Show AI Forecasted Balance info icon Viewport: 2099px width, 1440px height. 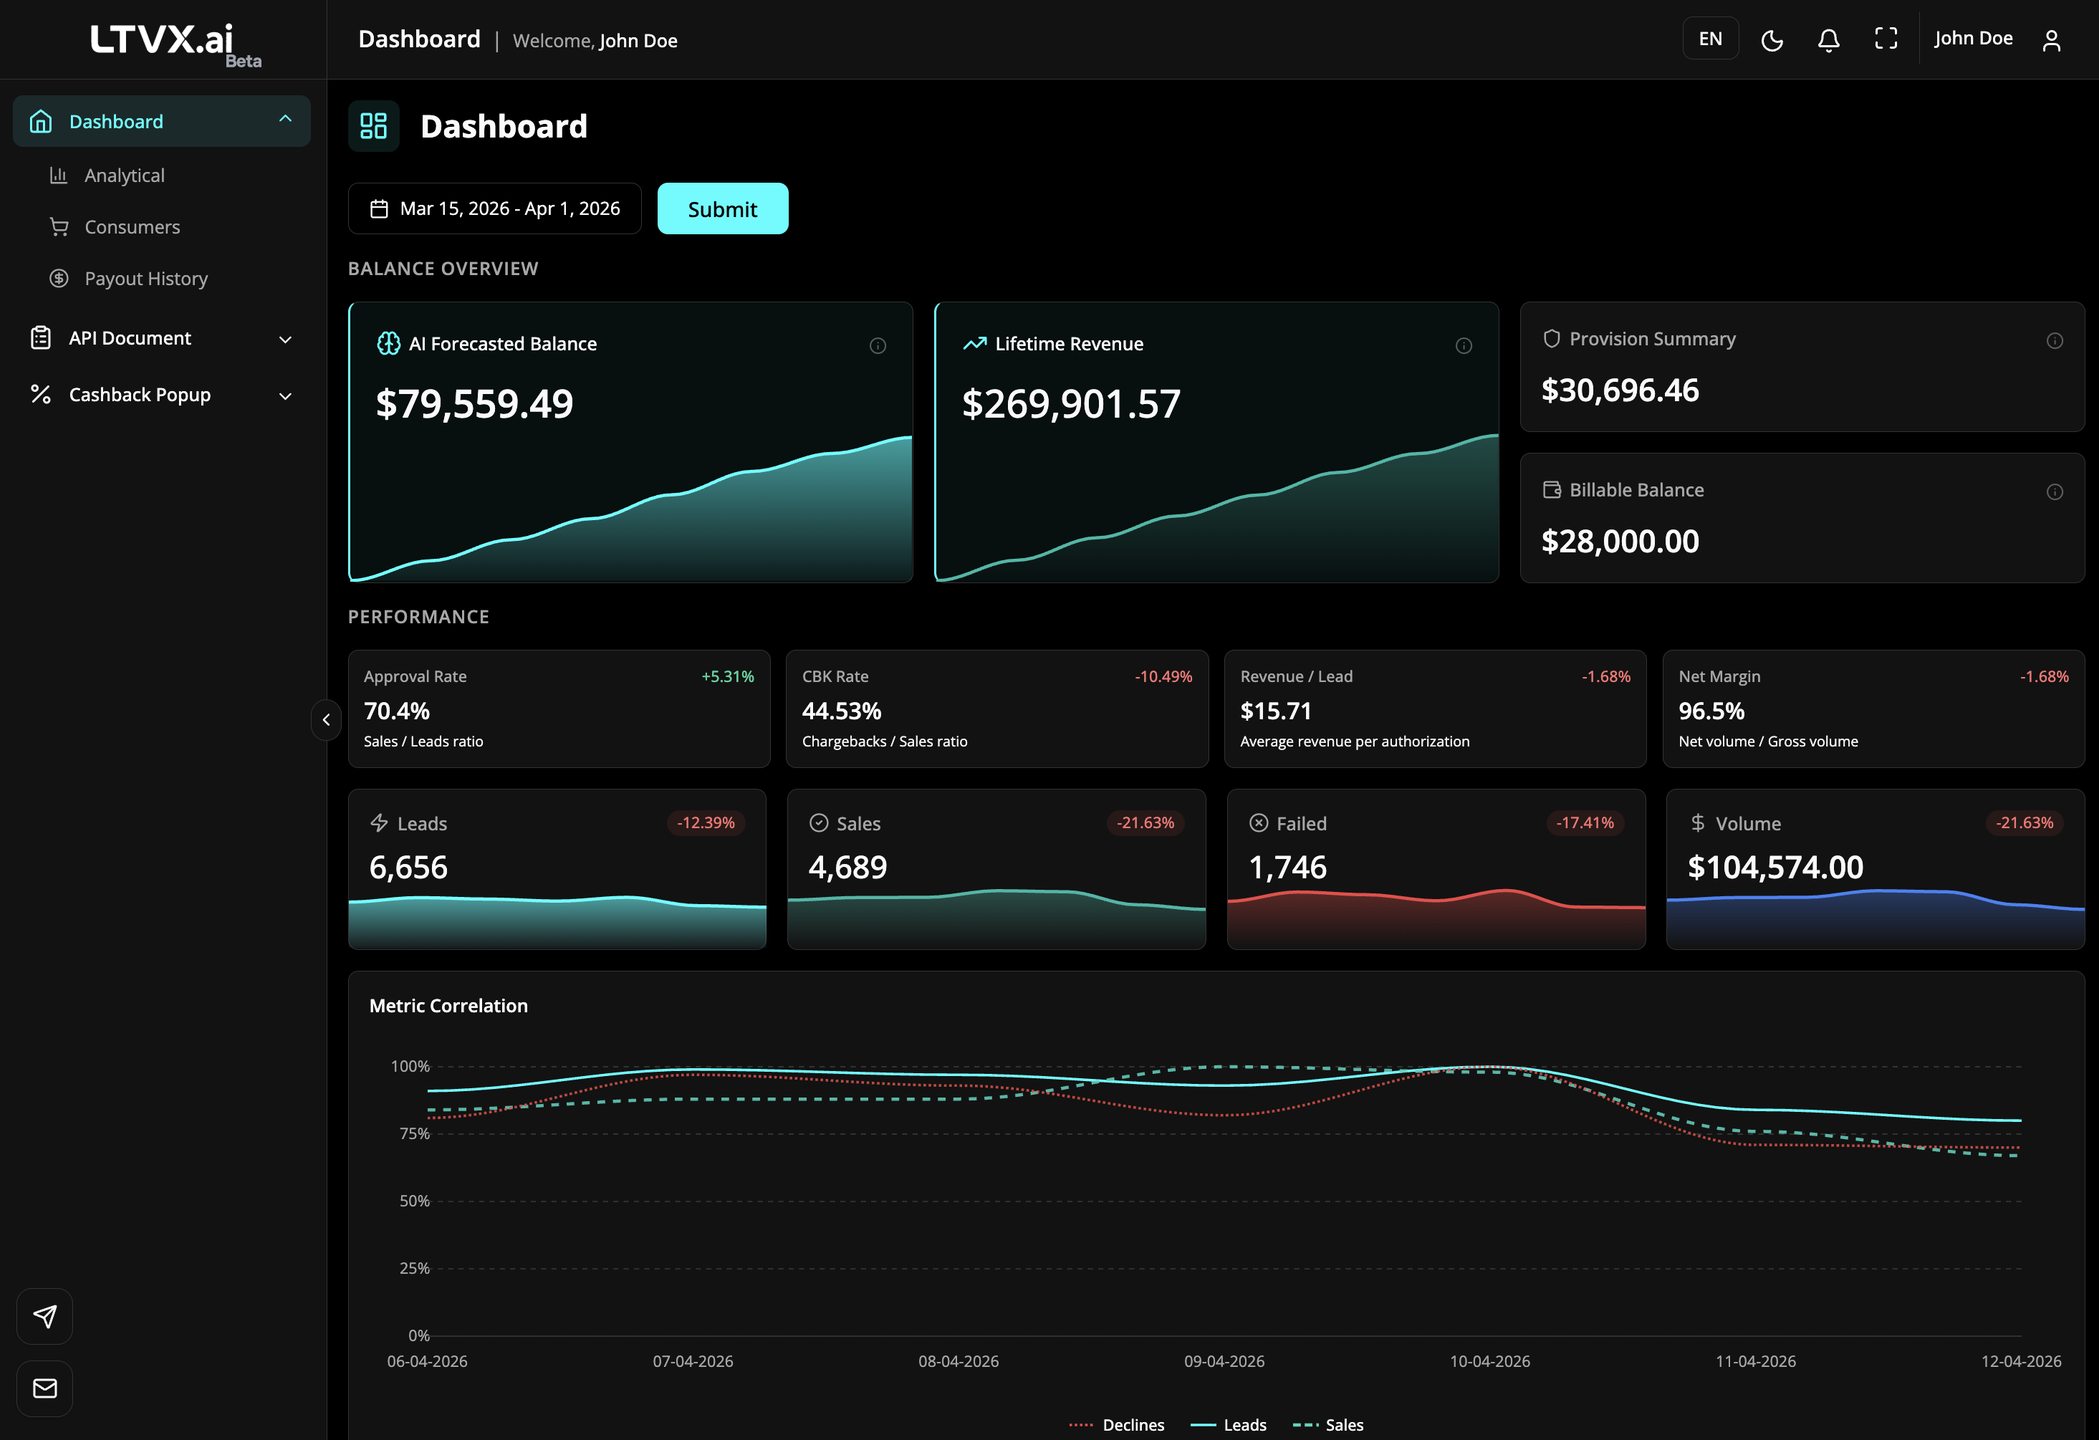point(877,346)
